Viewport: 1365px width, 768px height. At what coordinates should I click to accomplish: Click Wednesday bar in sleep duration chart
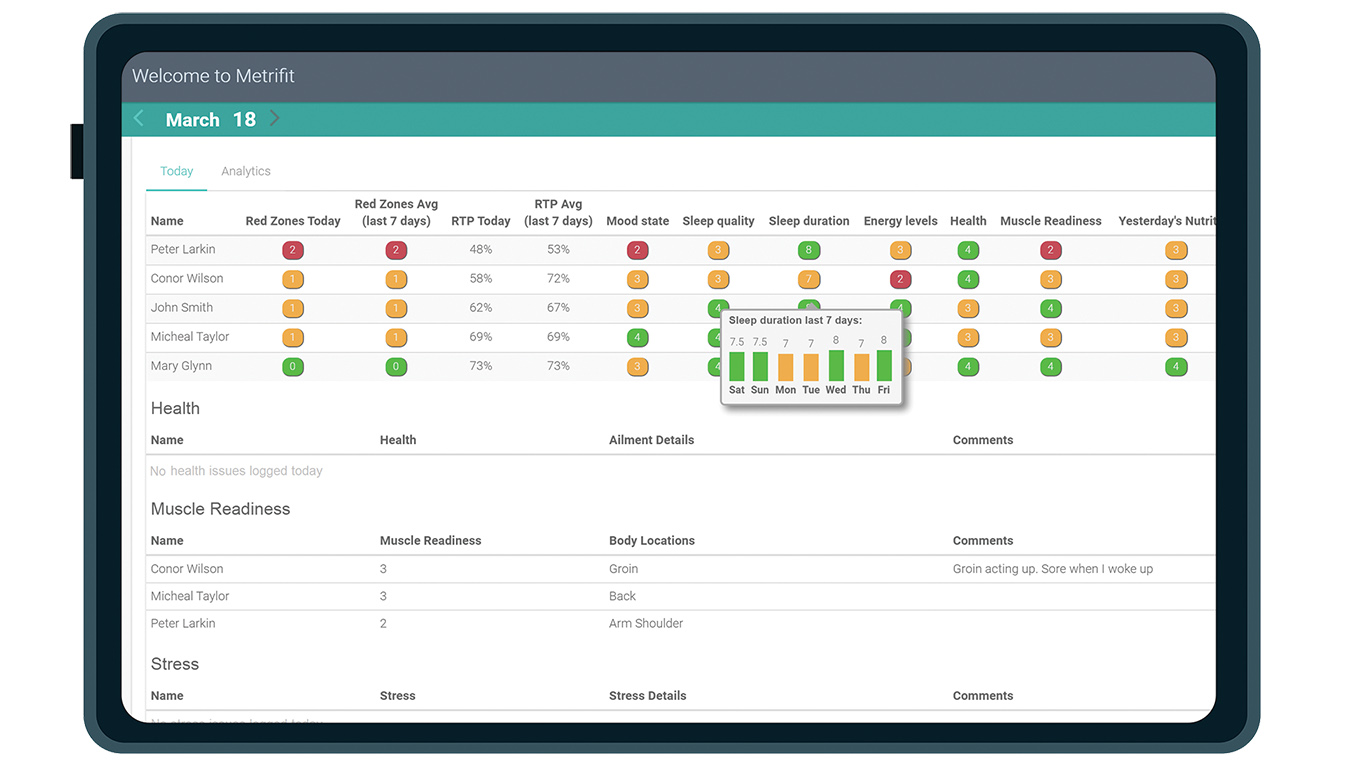click(x=836, y=365)
